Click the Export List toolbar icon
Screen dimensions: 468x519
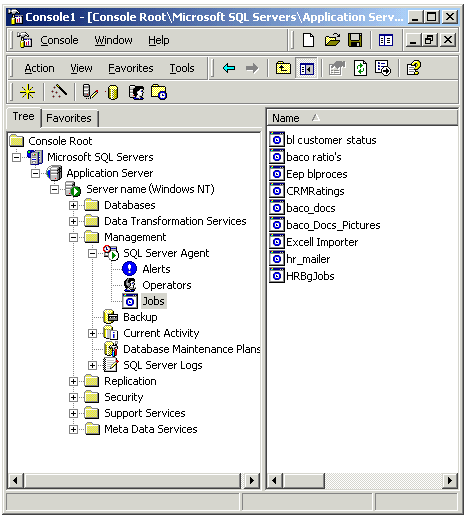[x=383, y=68]
